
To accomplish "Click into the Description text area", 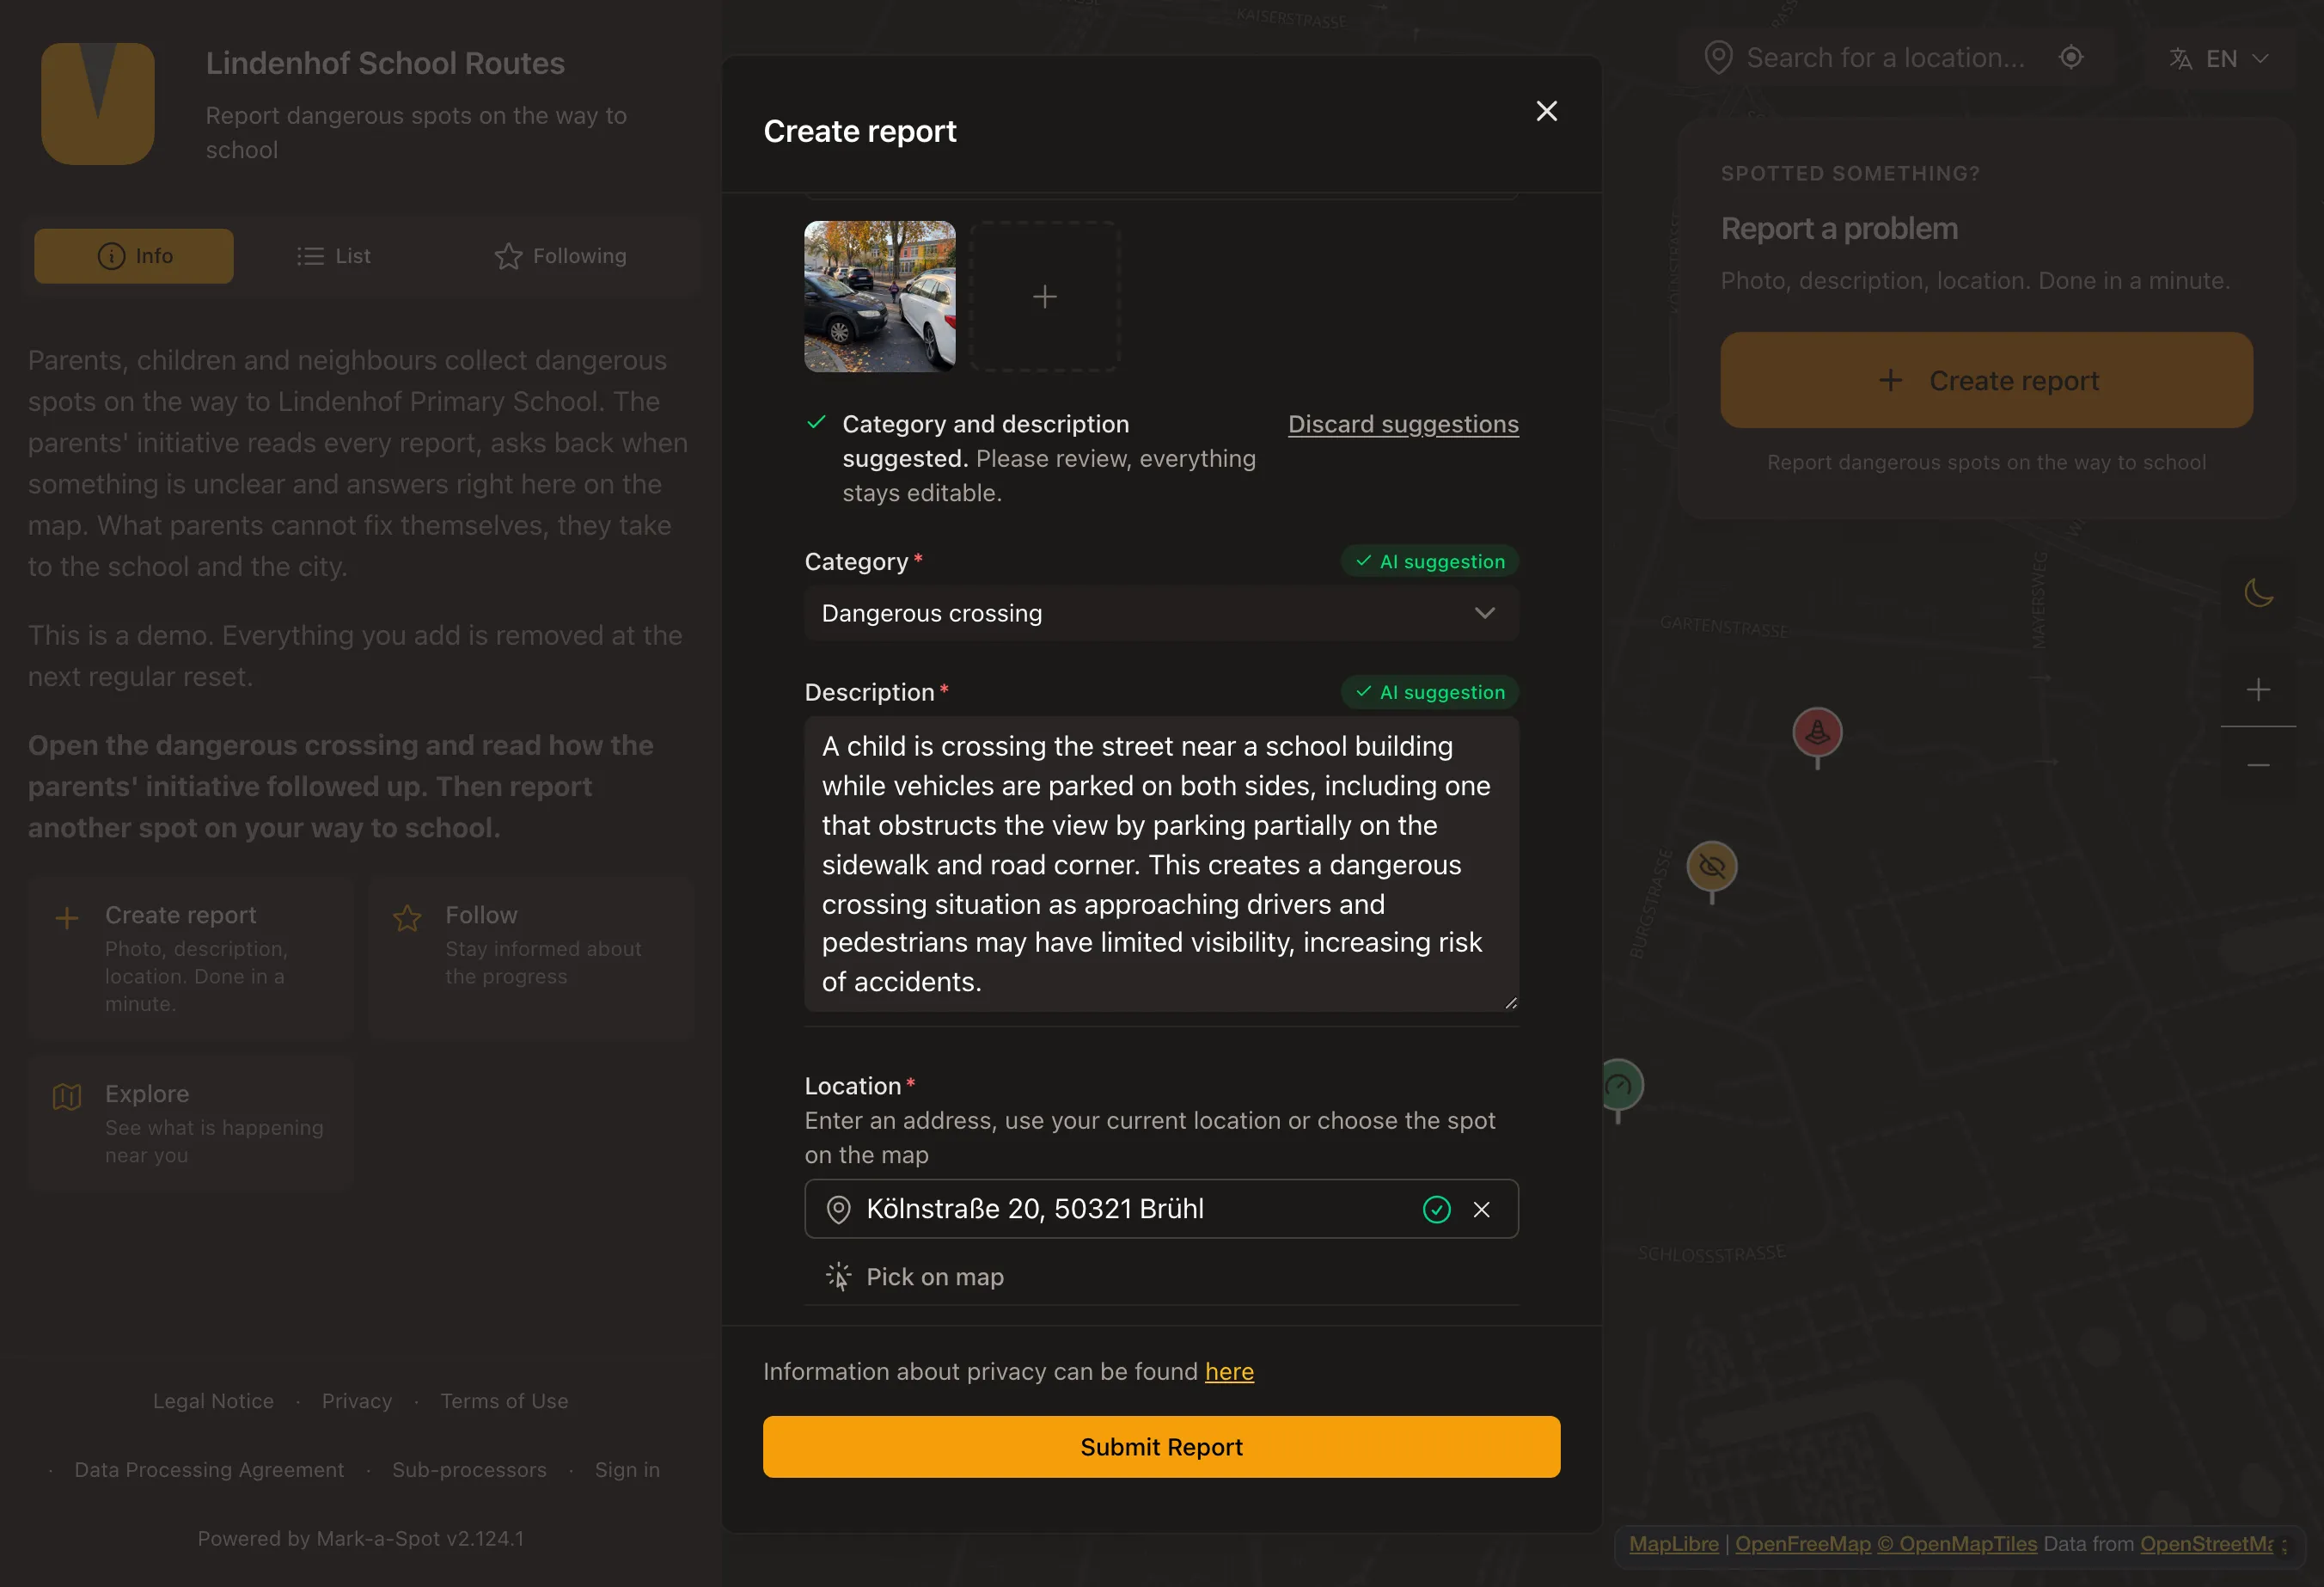I will [x=1161, y=864].
